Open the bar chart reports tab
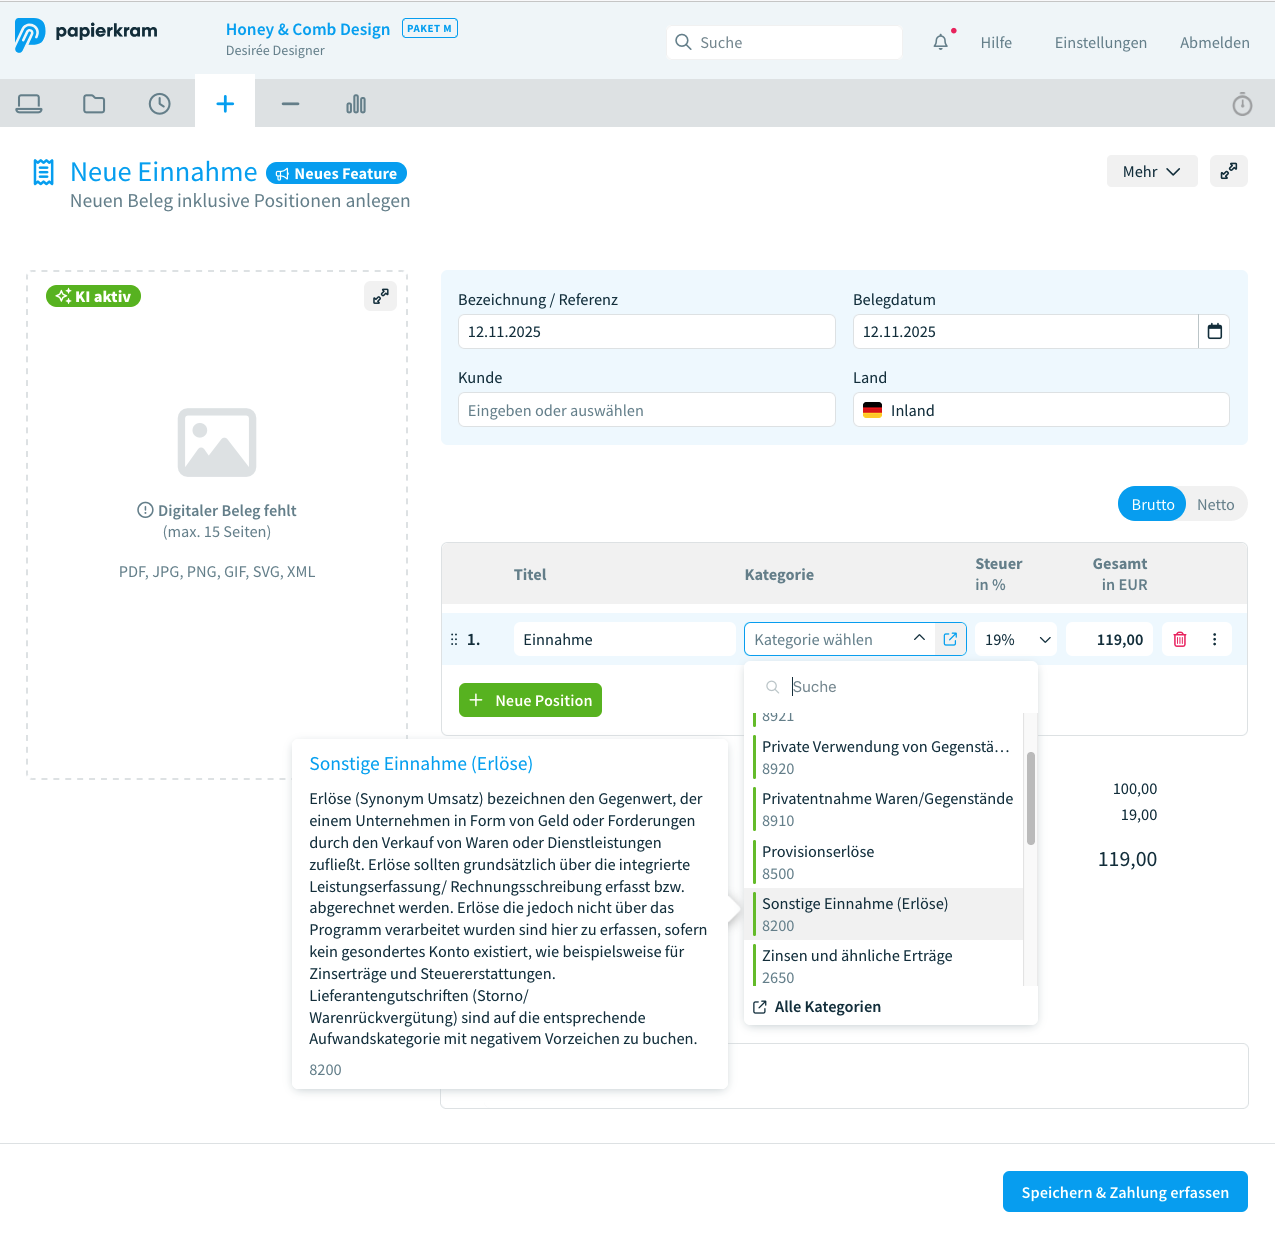This screenshot has width=1275, height=1237. (356, 104)
